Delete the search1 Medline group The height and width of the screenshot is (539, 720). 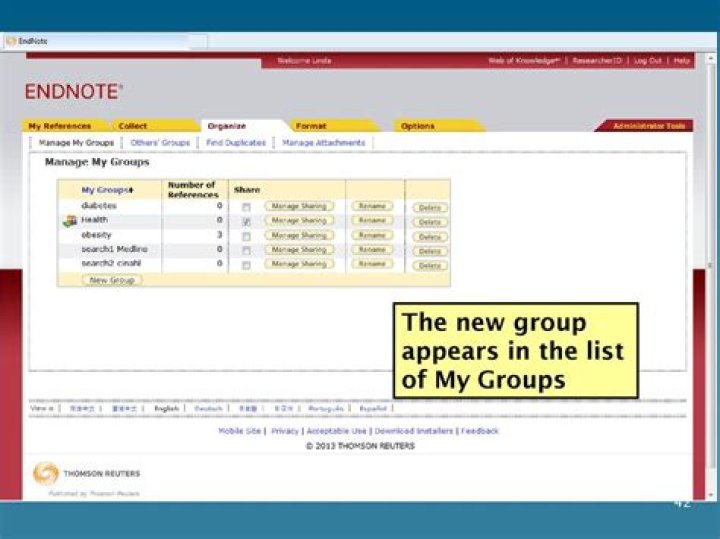(x=430, y=251)
